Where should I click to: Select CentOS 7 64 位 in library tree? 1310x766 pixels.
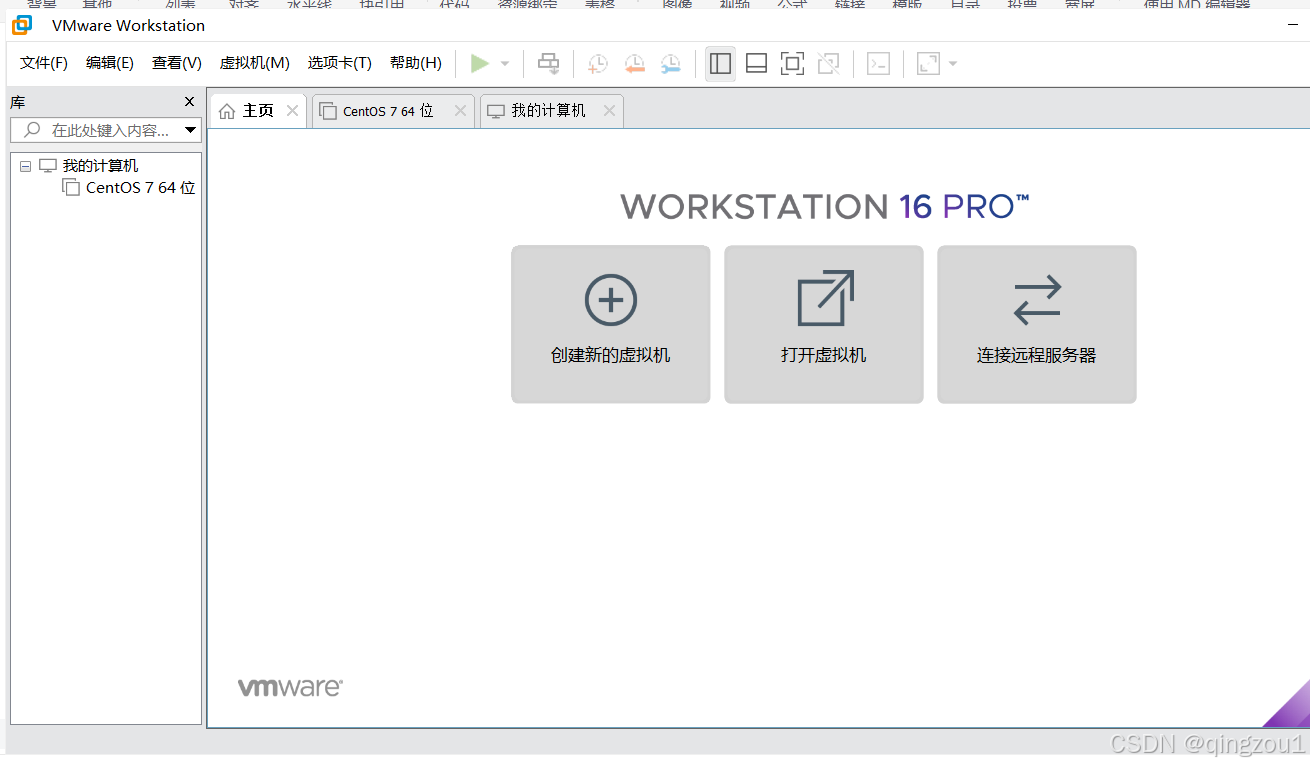[140, 188]
